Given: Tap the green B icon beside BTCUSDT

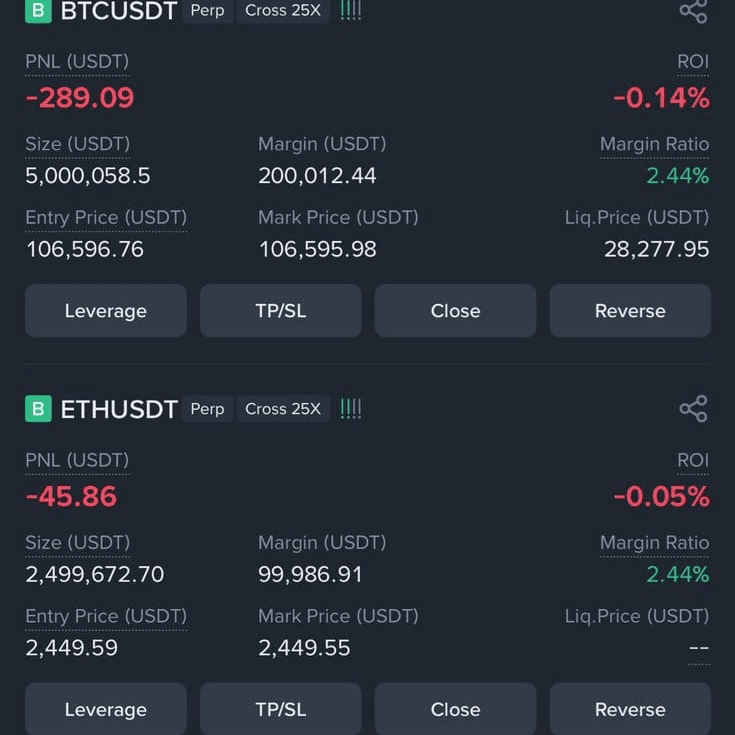Looking at the screenshot, I should (38, 10).
